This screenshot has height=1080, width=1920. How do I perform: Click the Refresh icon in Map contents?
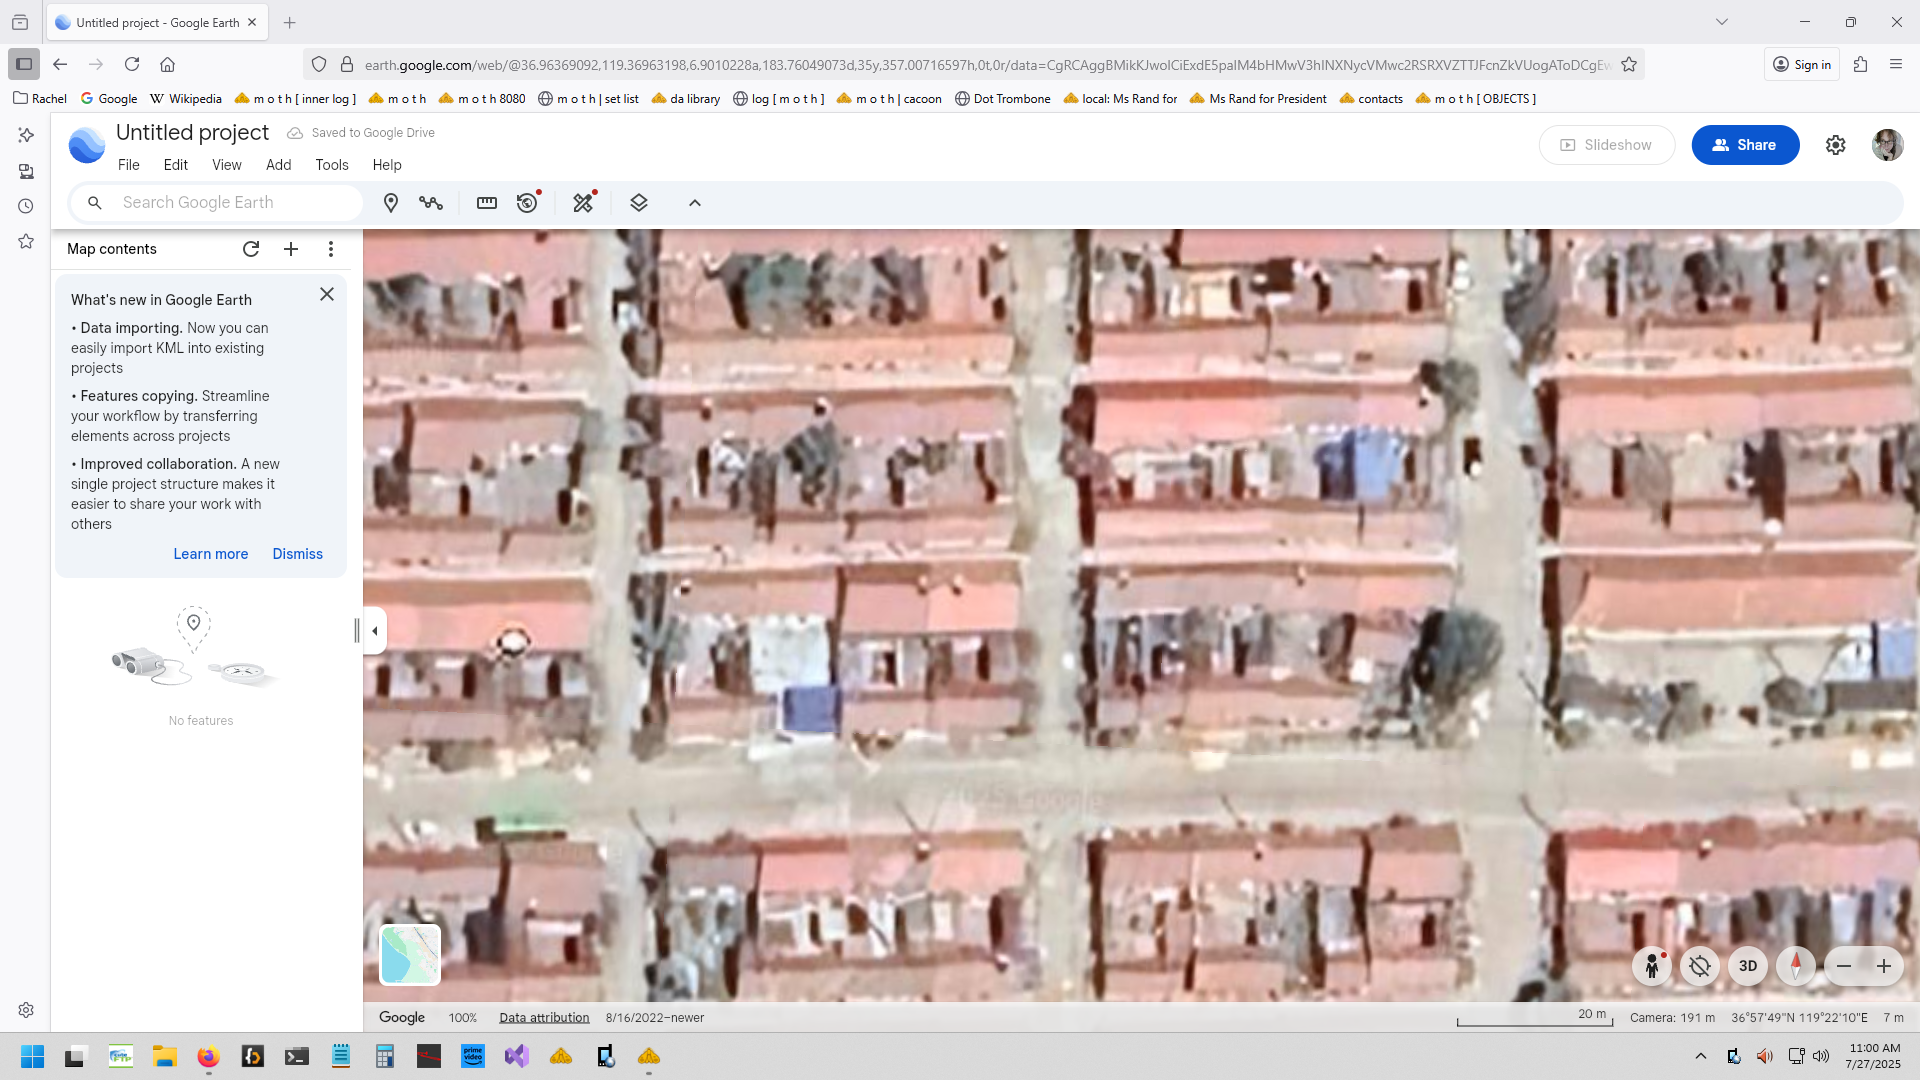click(251, 249)
